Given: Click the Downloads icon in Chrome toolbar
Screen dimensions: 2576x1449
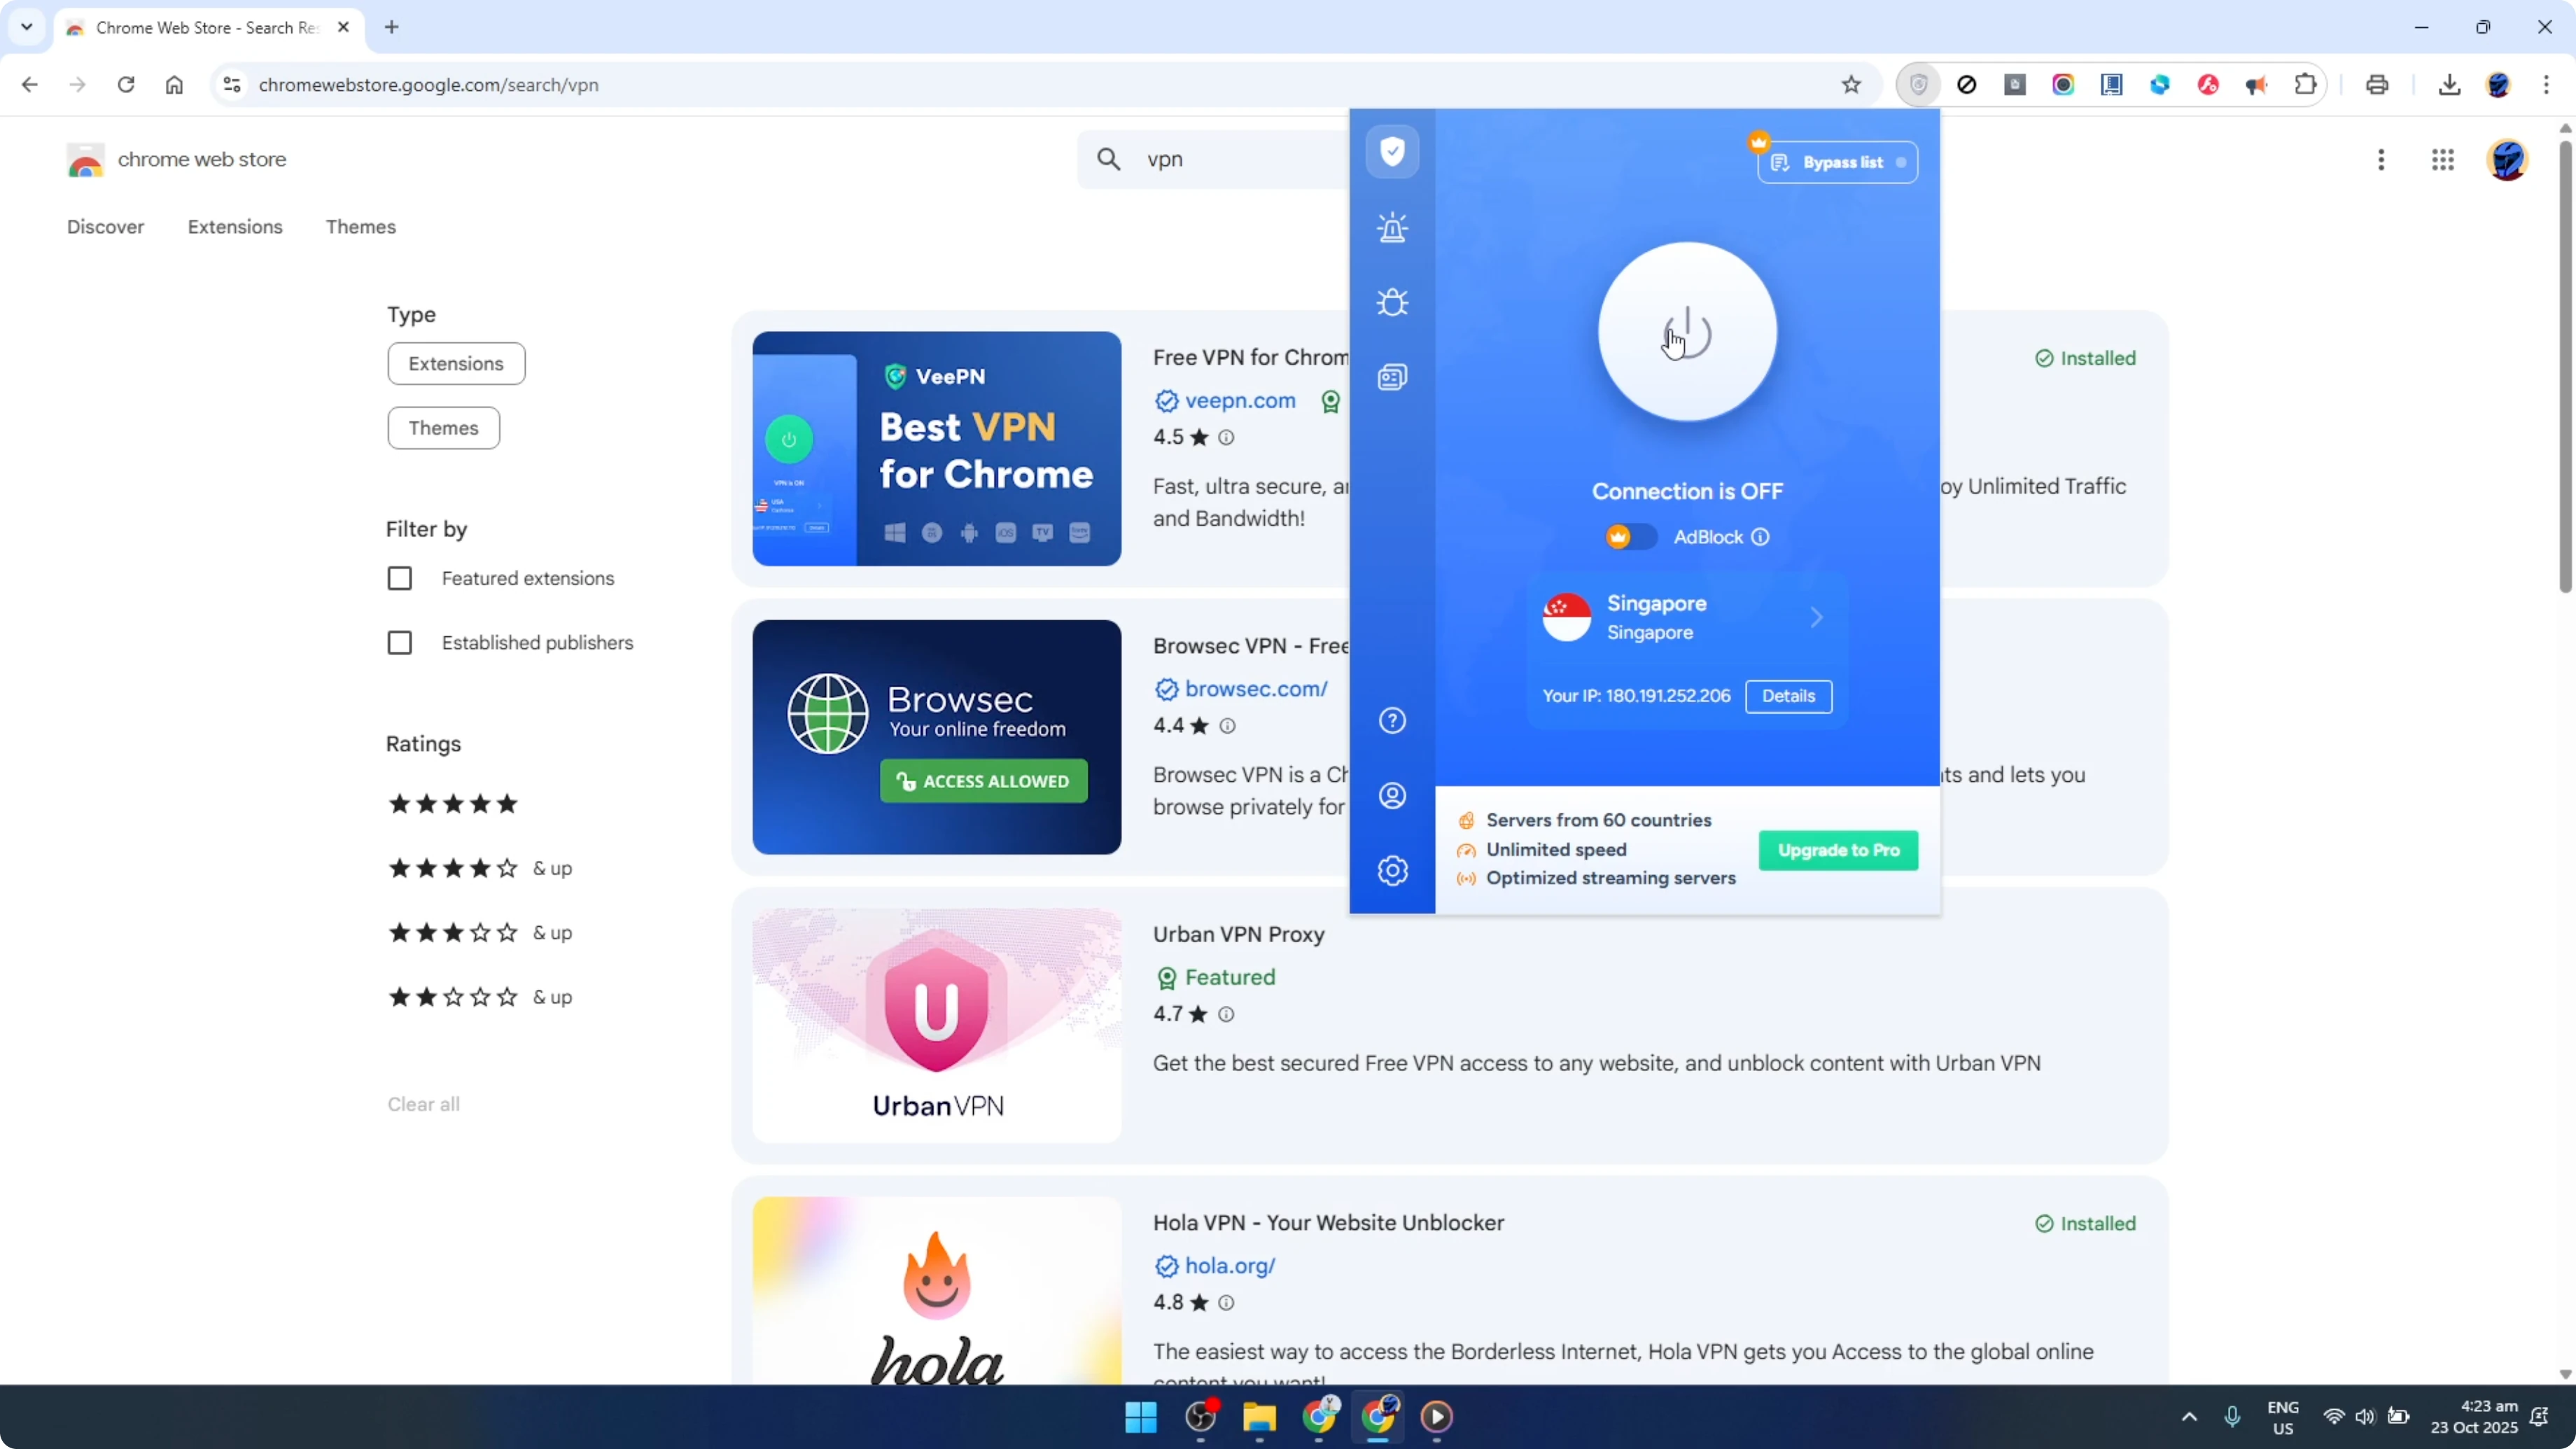Looking at the screenshot, I should coord(2449,85).
